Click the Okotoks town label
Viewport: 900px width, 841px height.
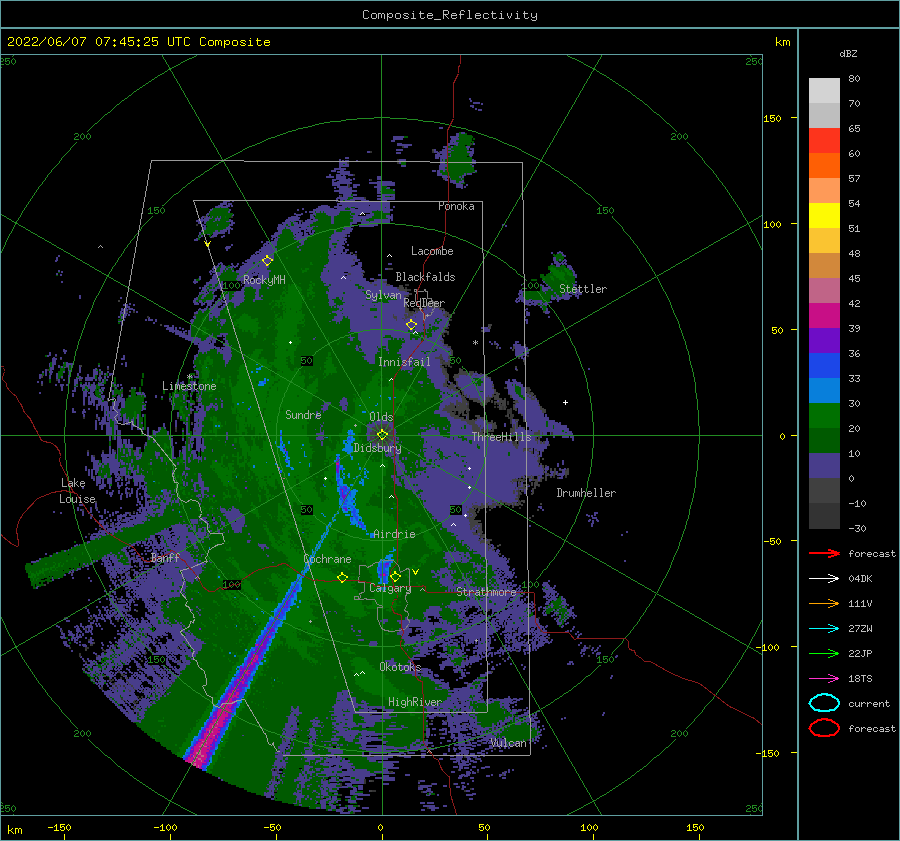pos(400,667)
